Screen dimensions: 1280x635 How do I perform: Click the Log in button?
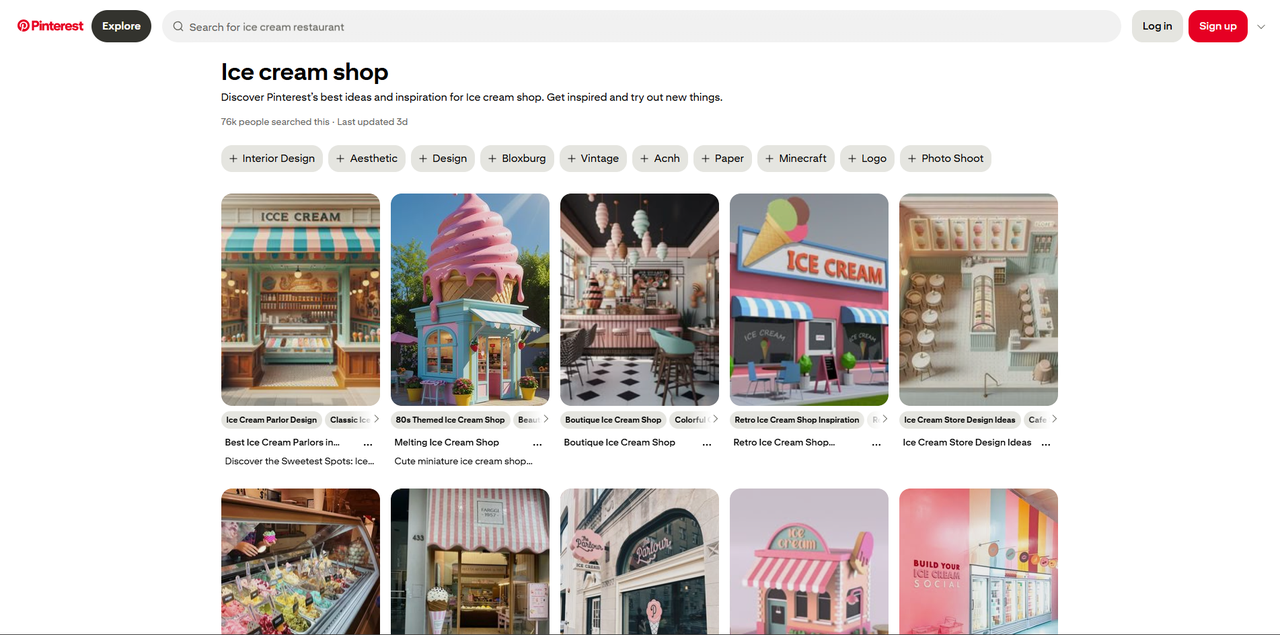coord(1156,26)
